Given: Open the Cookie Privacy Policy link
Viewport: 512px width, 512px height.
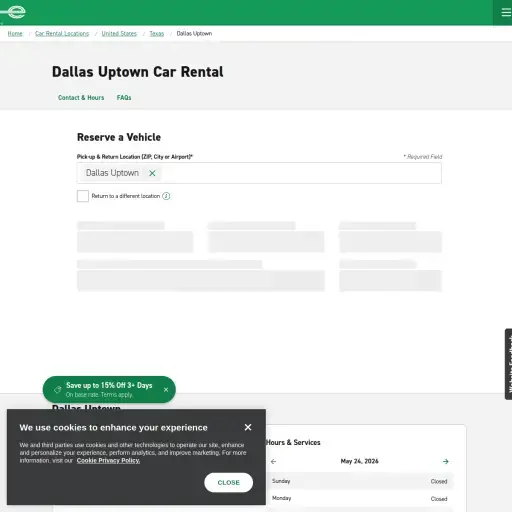Looking at the screenshot, I should point(108,461).
